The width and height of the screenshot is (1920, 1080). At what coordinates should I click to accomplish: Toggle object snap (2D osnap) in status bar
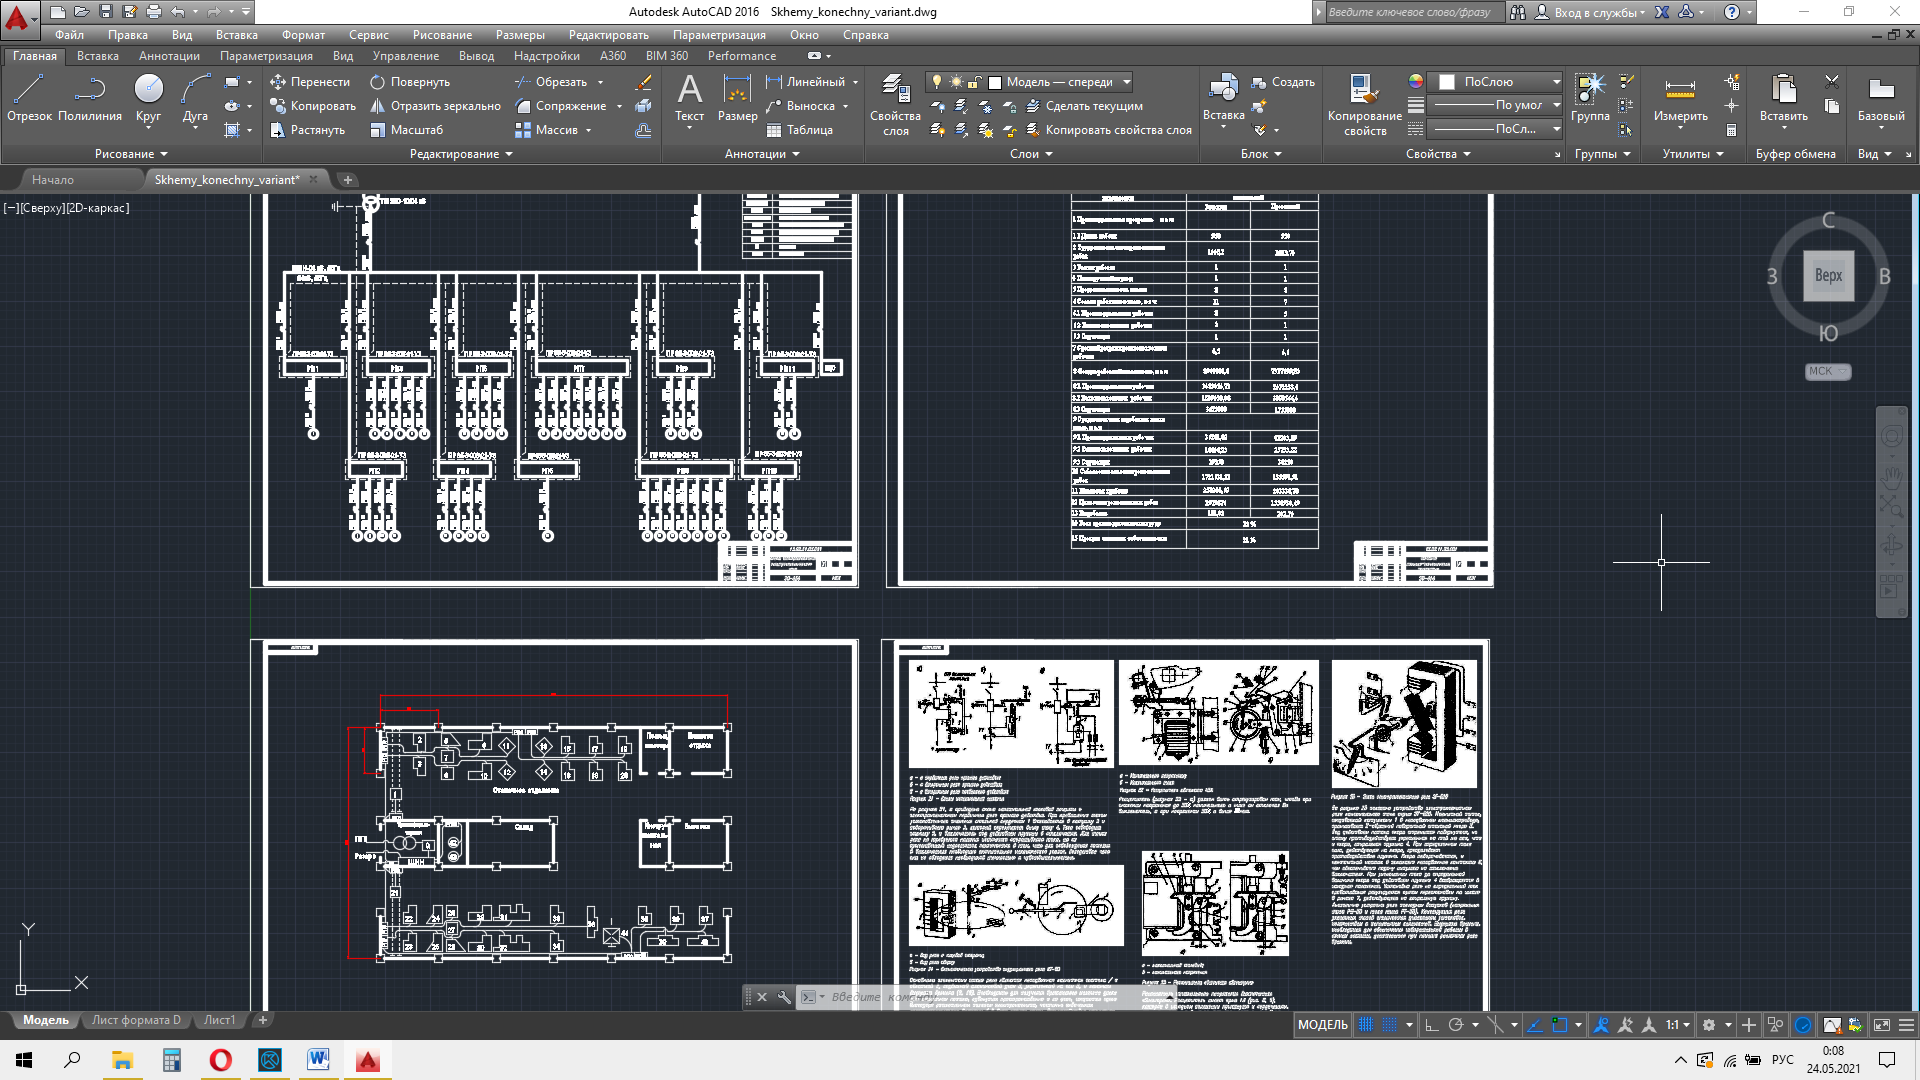click(x=1560, y=1025)
